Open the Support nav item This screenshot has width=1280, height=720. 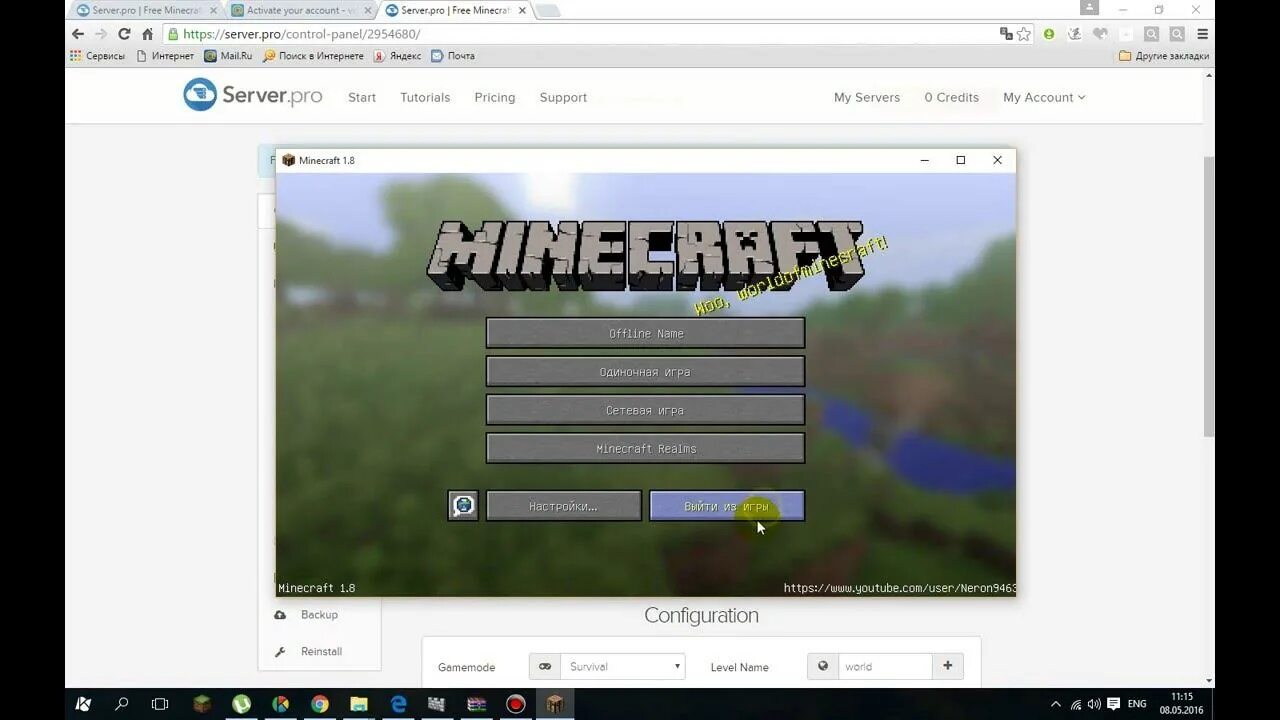563,97
